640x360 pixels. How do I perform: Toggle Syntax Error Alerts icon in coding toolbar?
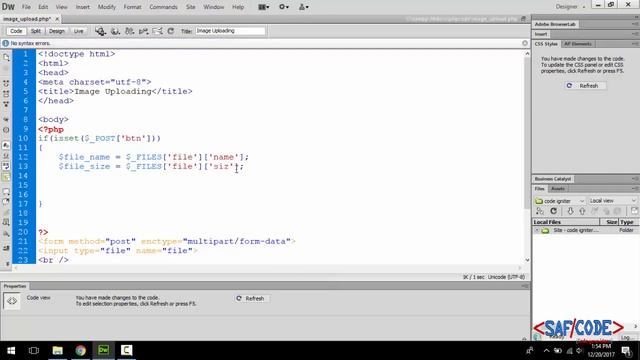tap(6, 177)
